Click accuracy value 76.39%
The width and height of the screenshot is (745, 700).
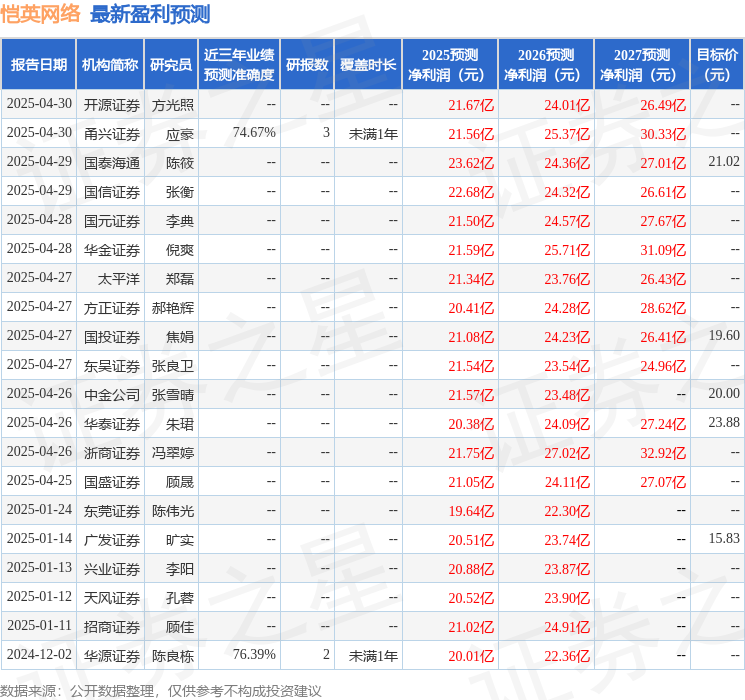254,654
